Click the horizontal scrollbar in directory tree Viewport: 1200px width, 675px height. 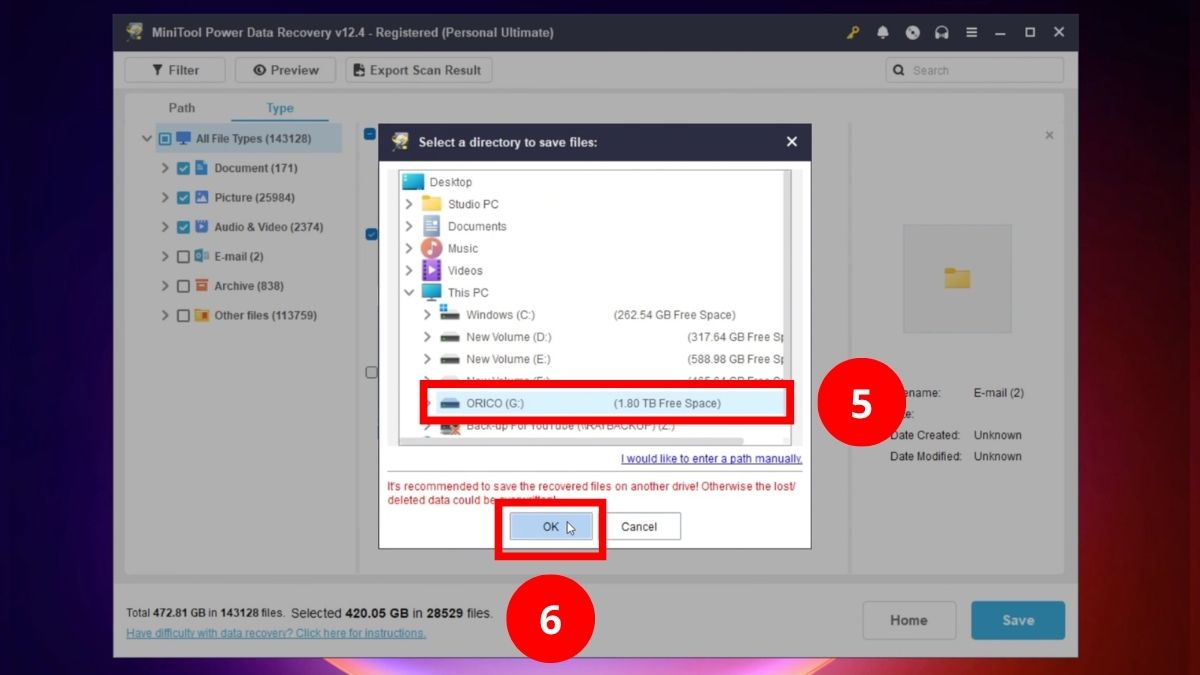tap(570, 440)
